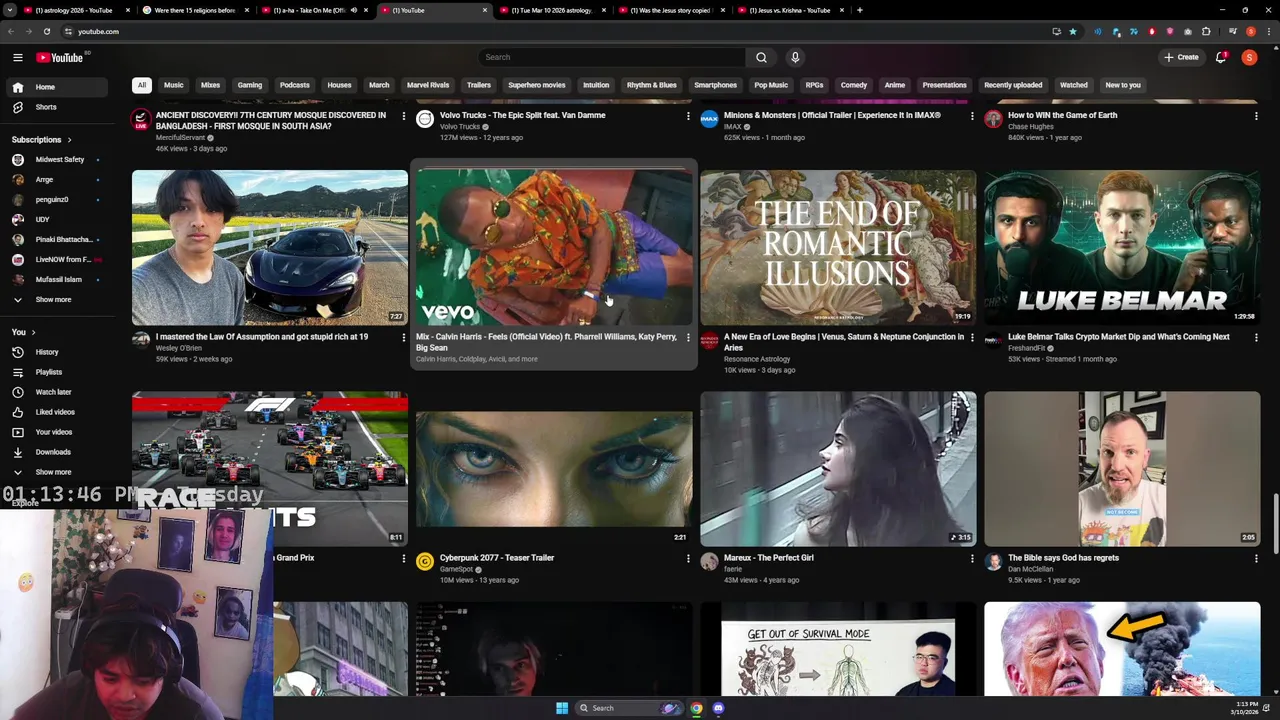Screen dimensions: 1280x720
Task: Click the YouTube logo
Action: 61,57
